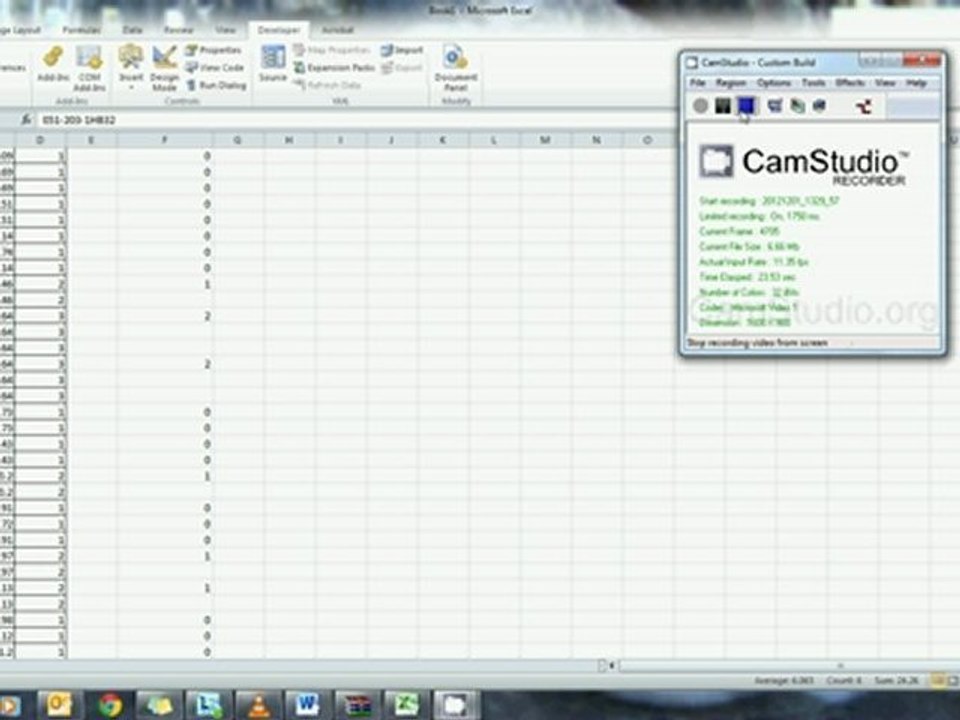Open Outlook from the taskbar
This screenshot has height=720, width=960.
[59, 705]
